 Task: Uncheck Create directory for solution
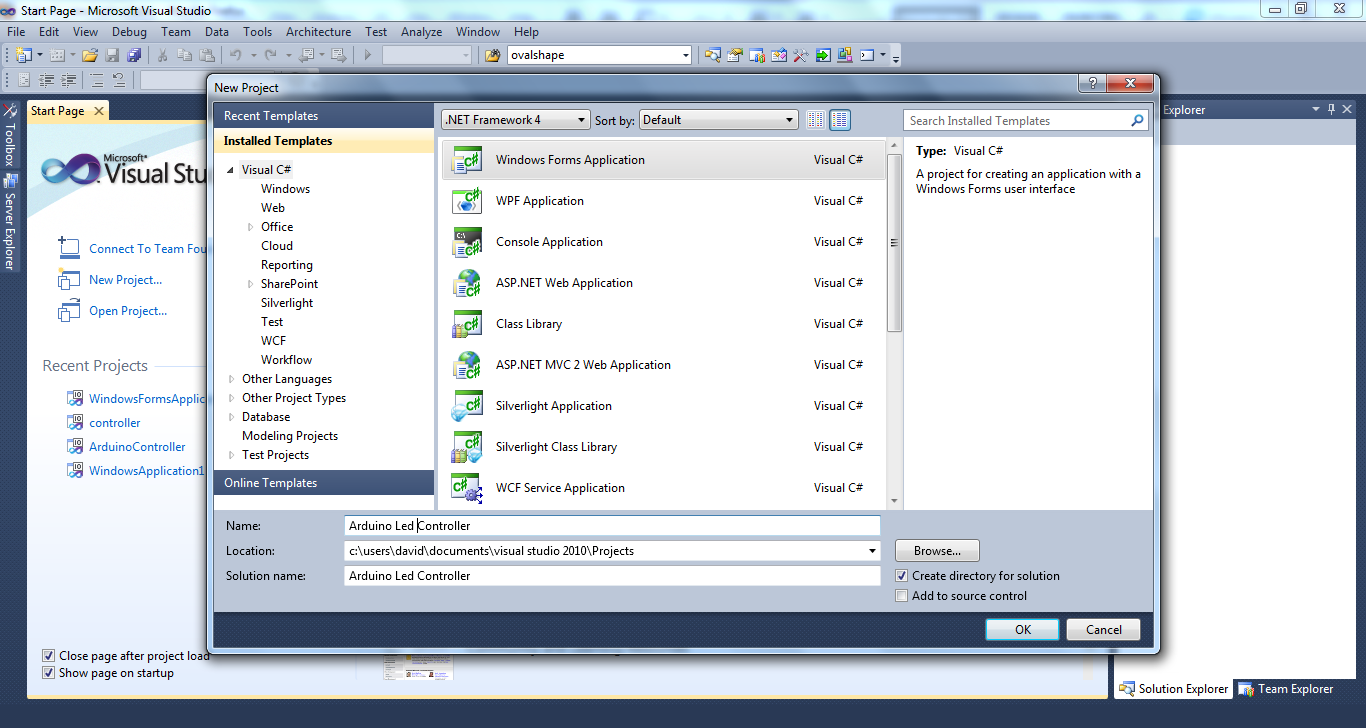pyautogui.click(x=902, y=576)
